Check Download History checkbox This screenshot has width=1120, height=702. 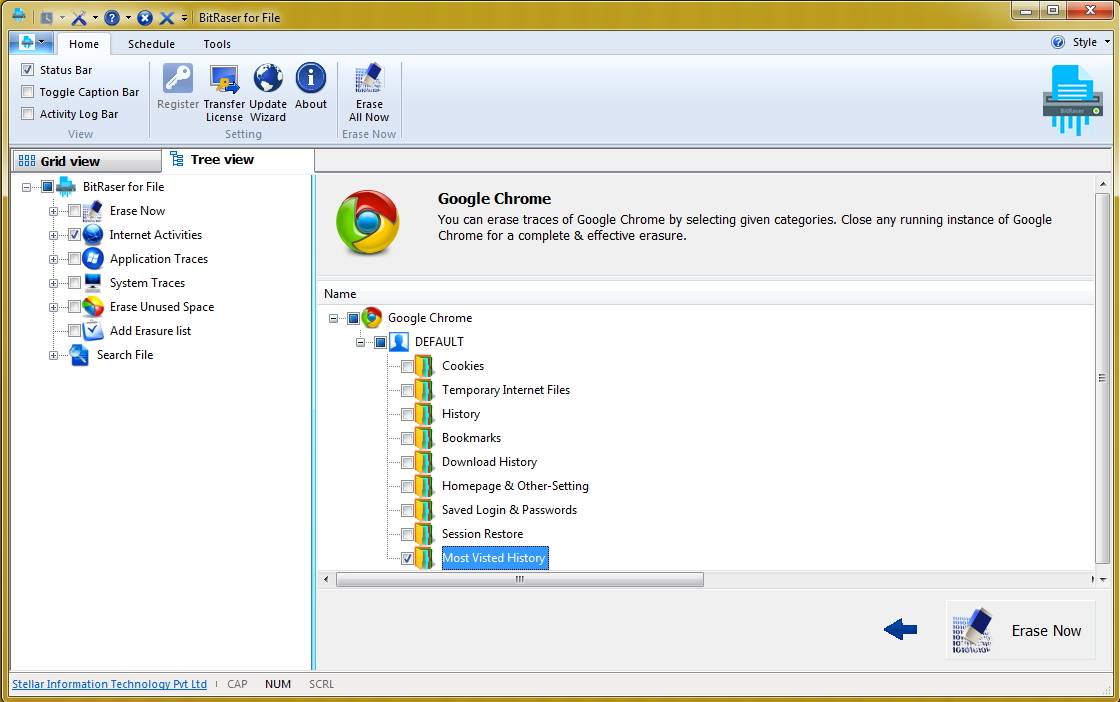pos(407,463)
